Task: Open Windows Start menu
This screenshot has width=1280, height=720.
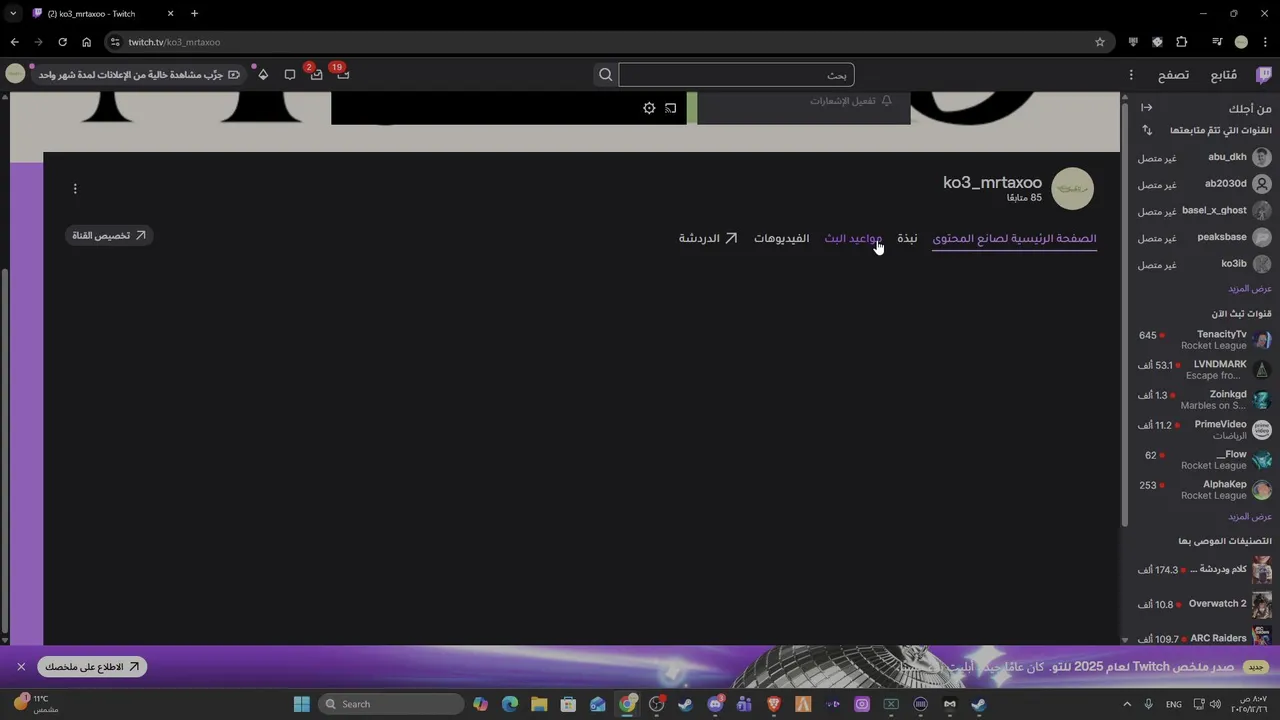Action: [302, 704]
